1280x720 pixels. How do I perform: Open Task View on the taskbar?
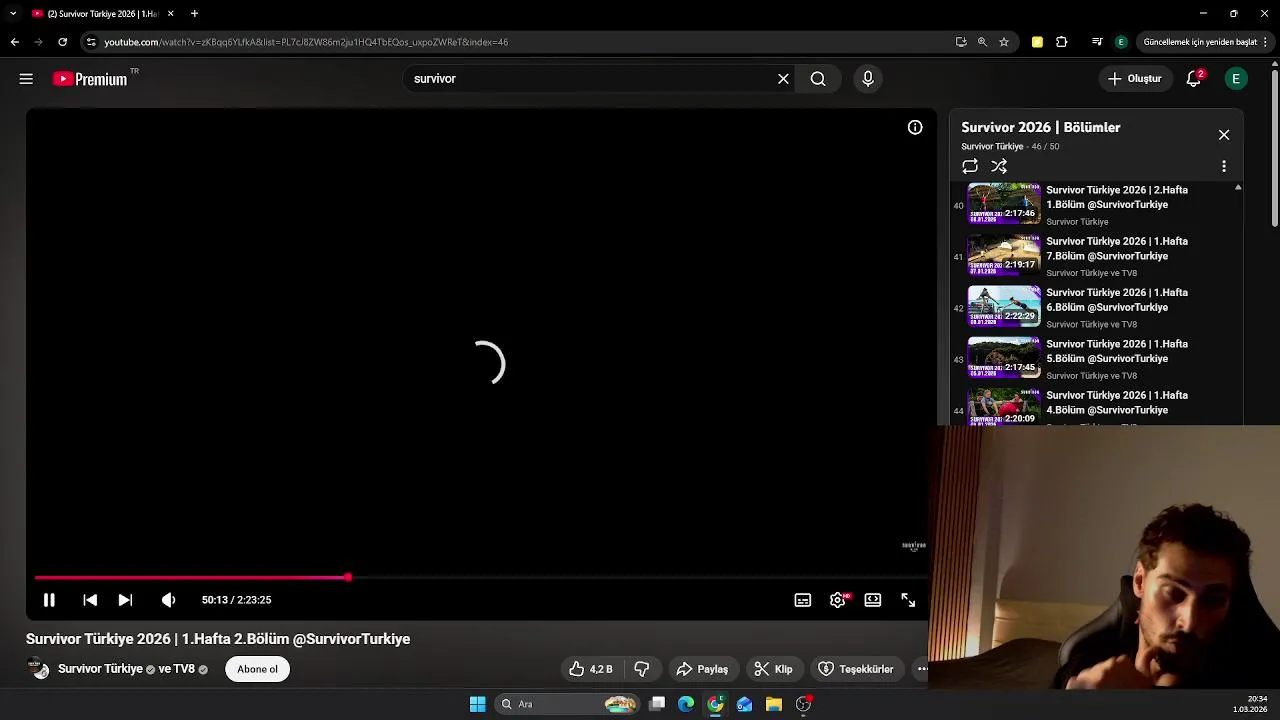point(657,704)
